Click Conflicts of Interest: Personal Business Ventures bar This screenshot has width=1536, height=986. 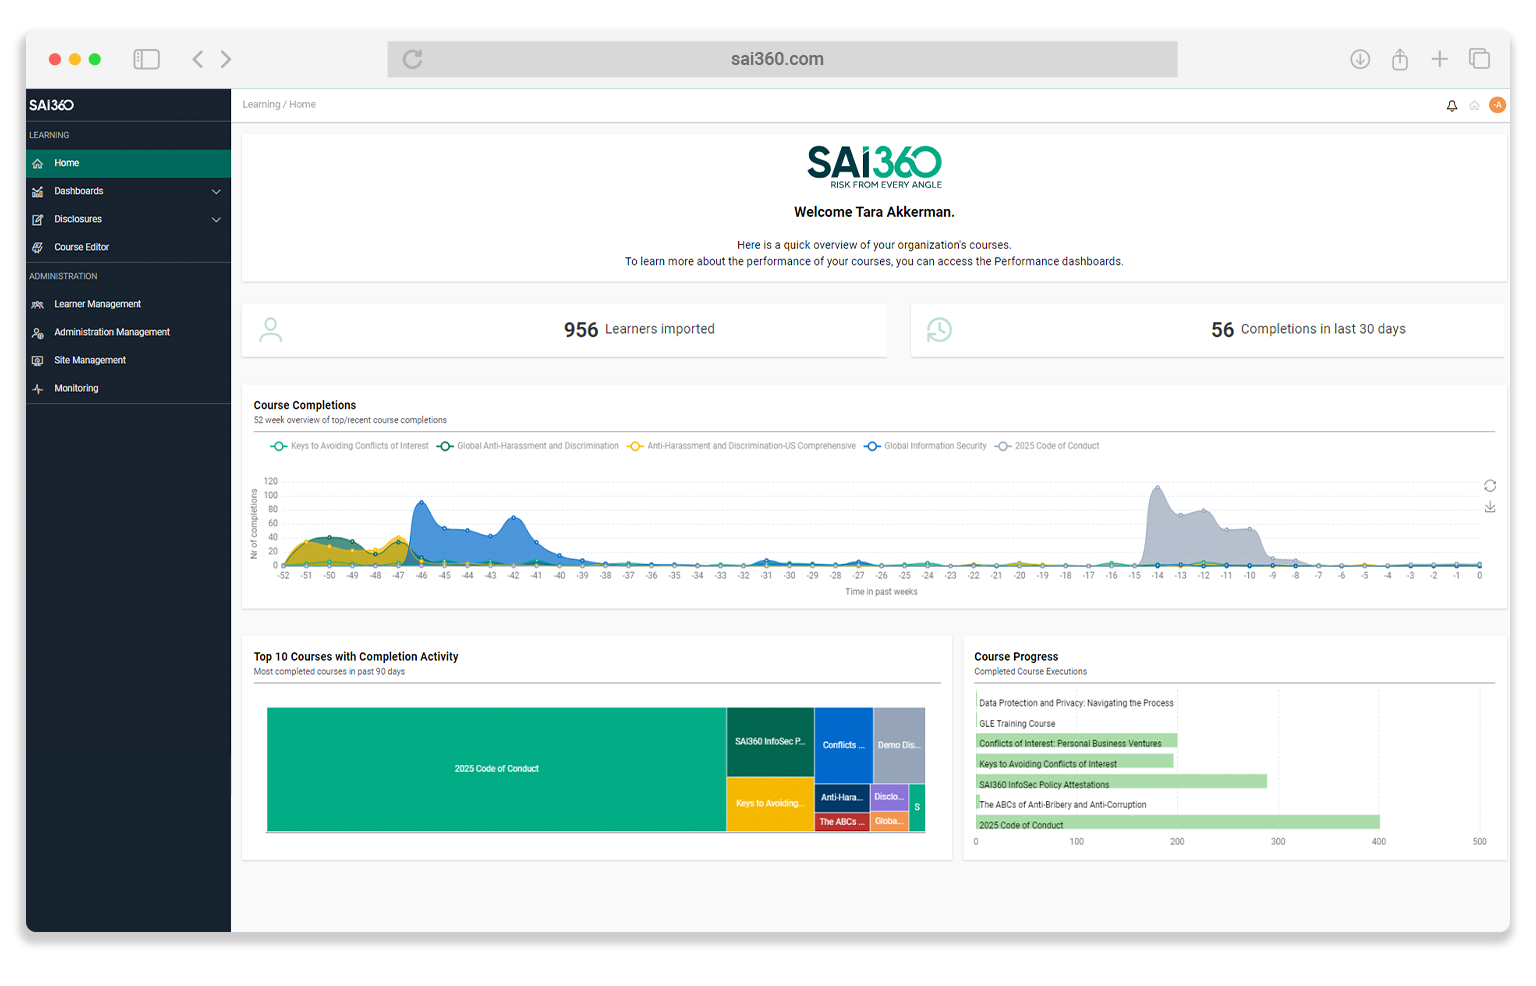(1077, 741)
